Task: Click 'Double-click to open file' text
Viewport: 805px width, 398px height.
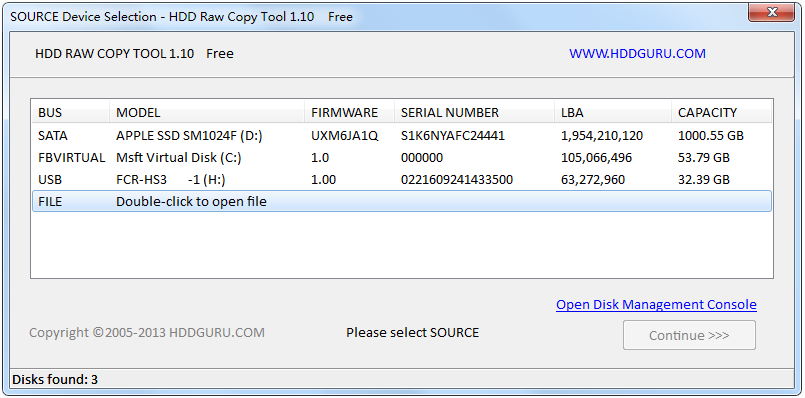Action: 191,201
